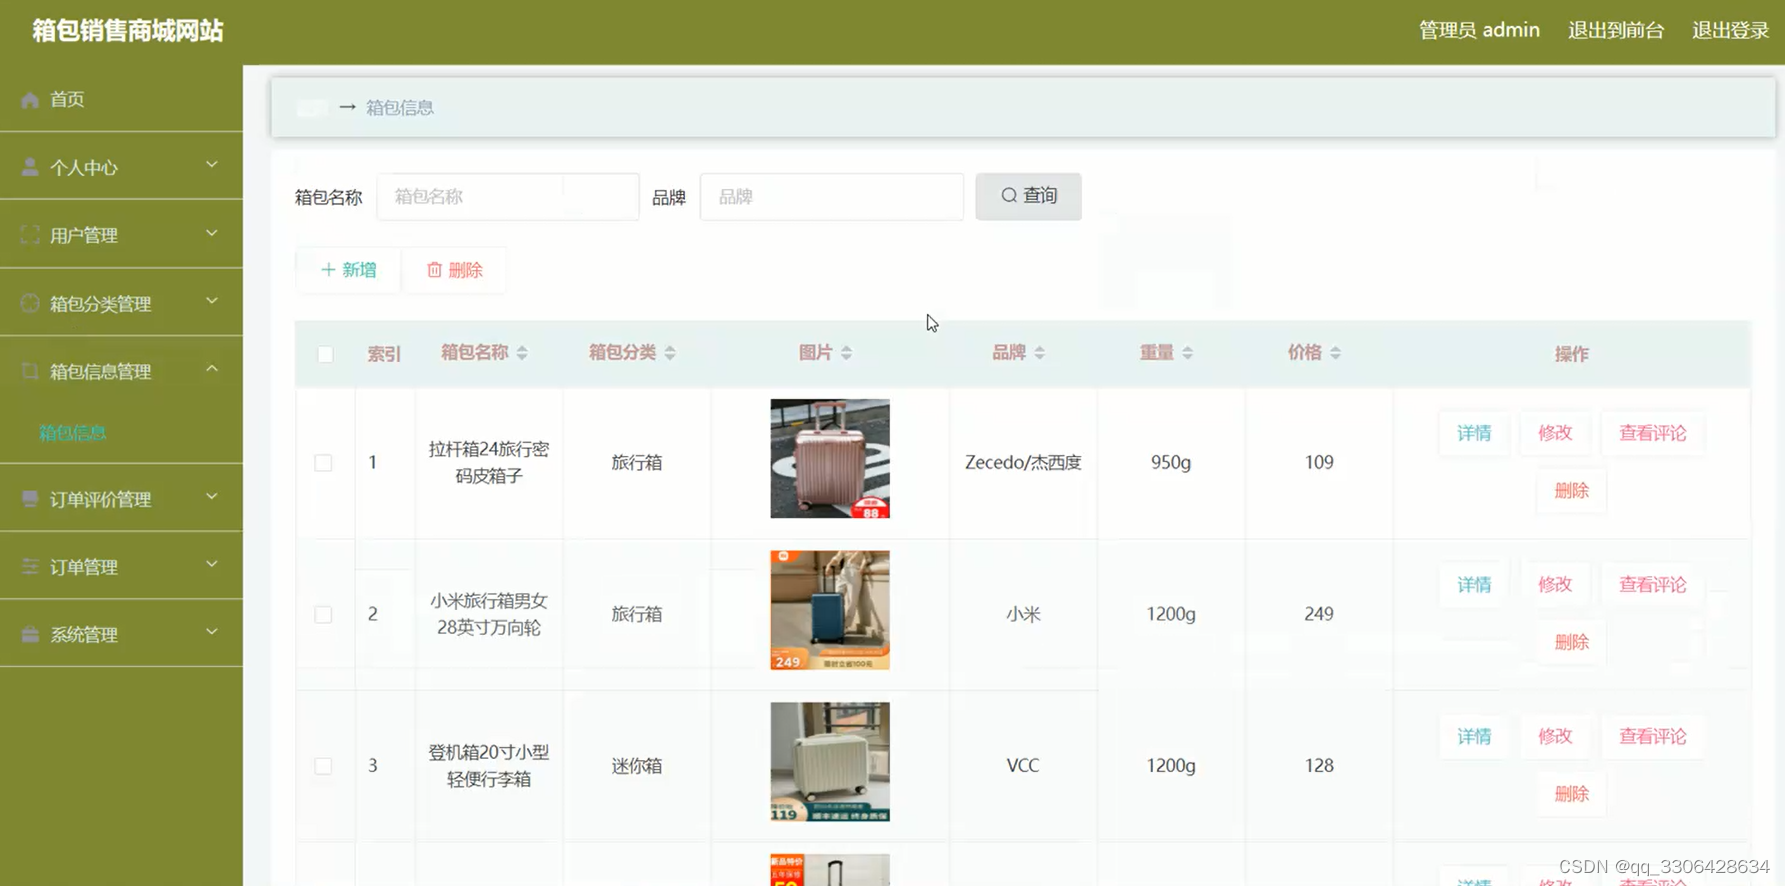Expand 箱包分类管理 menu chevron
Image resolution: width=1785 pixels, height=886 pixels.
click(x=212, y=301)
